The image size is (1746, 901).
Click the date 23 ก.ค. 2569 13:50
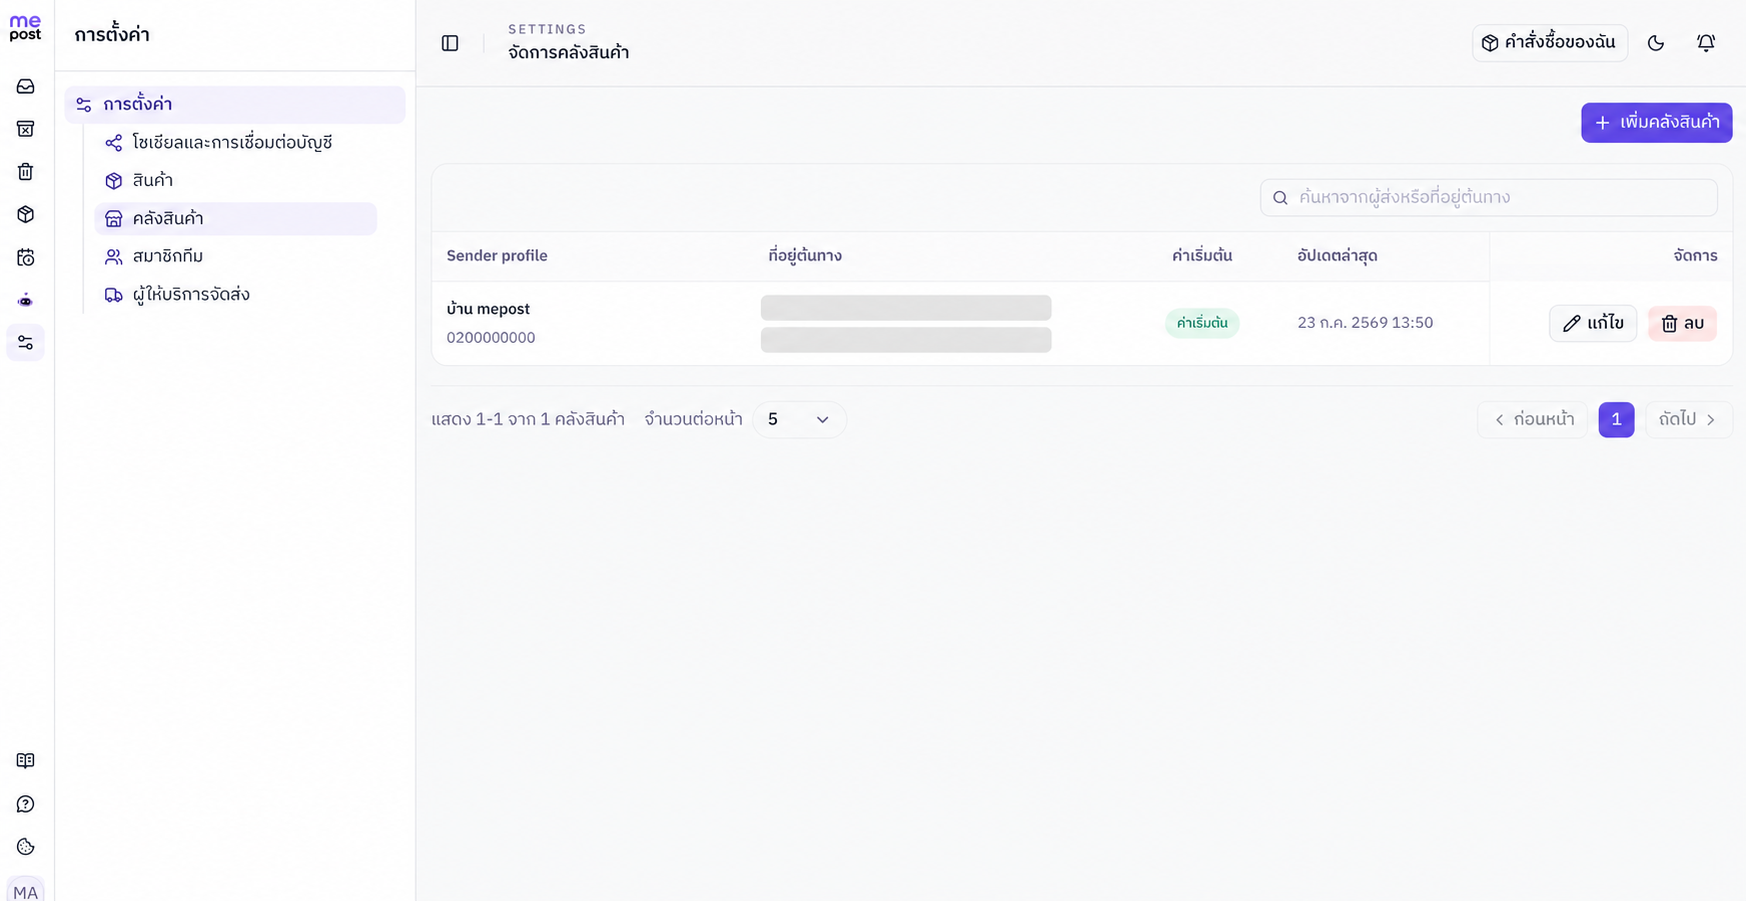pyautogui.click(x=1365, y=323)
